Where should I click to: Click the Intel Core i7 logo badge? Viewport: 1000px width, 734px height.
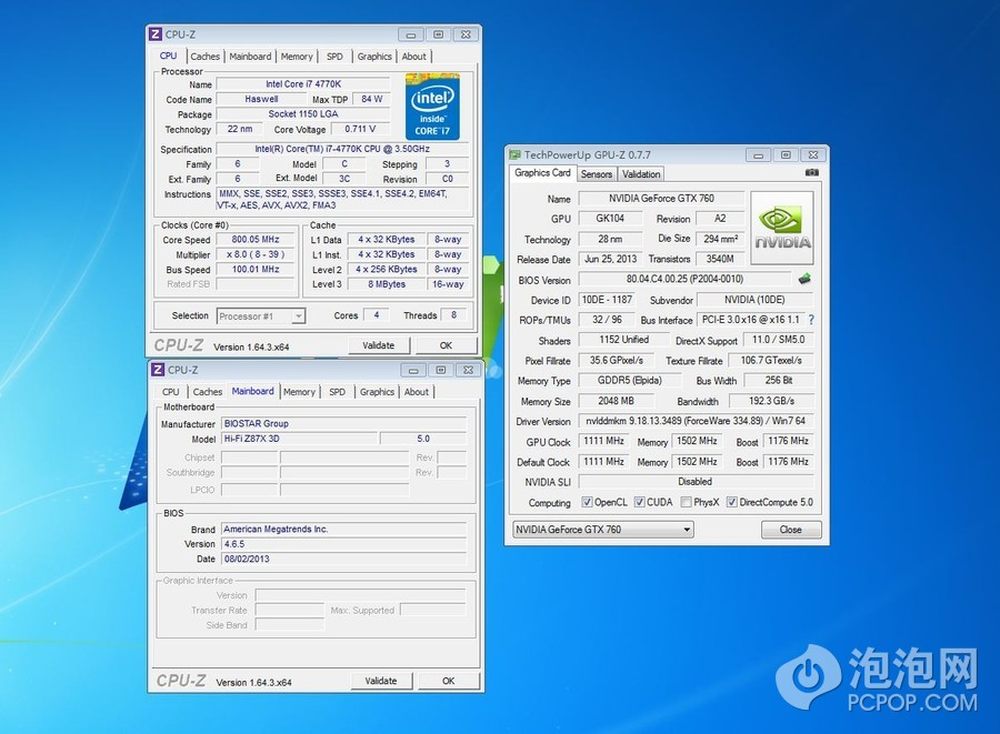(432, 106)
